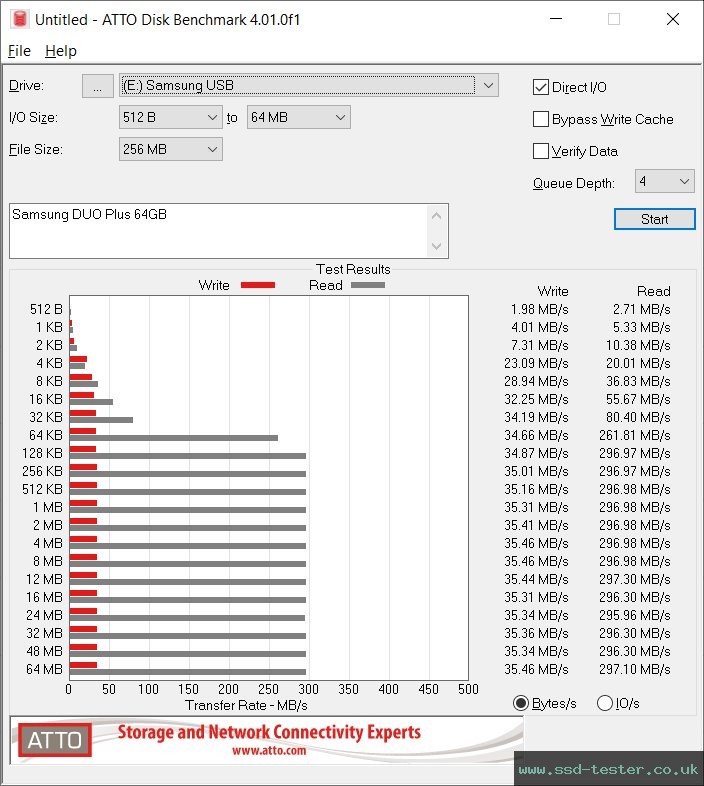Click the Read column header
The image size is (704, 786).
click(653, 291)
